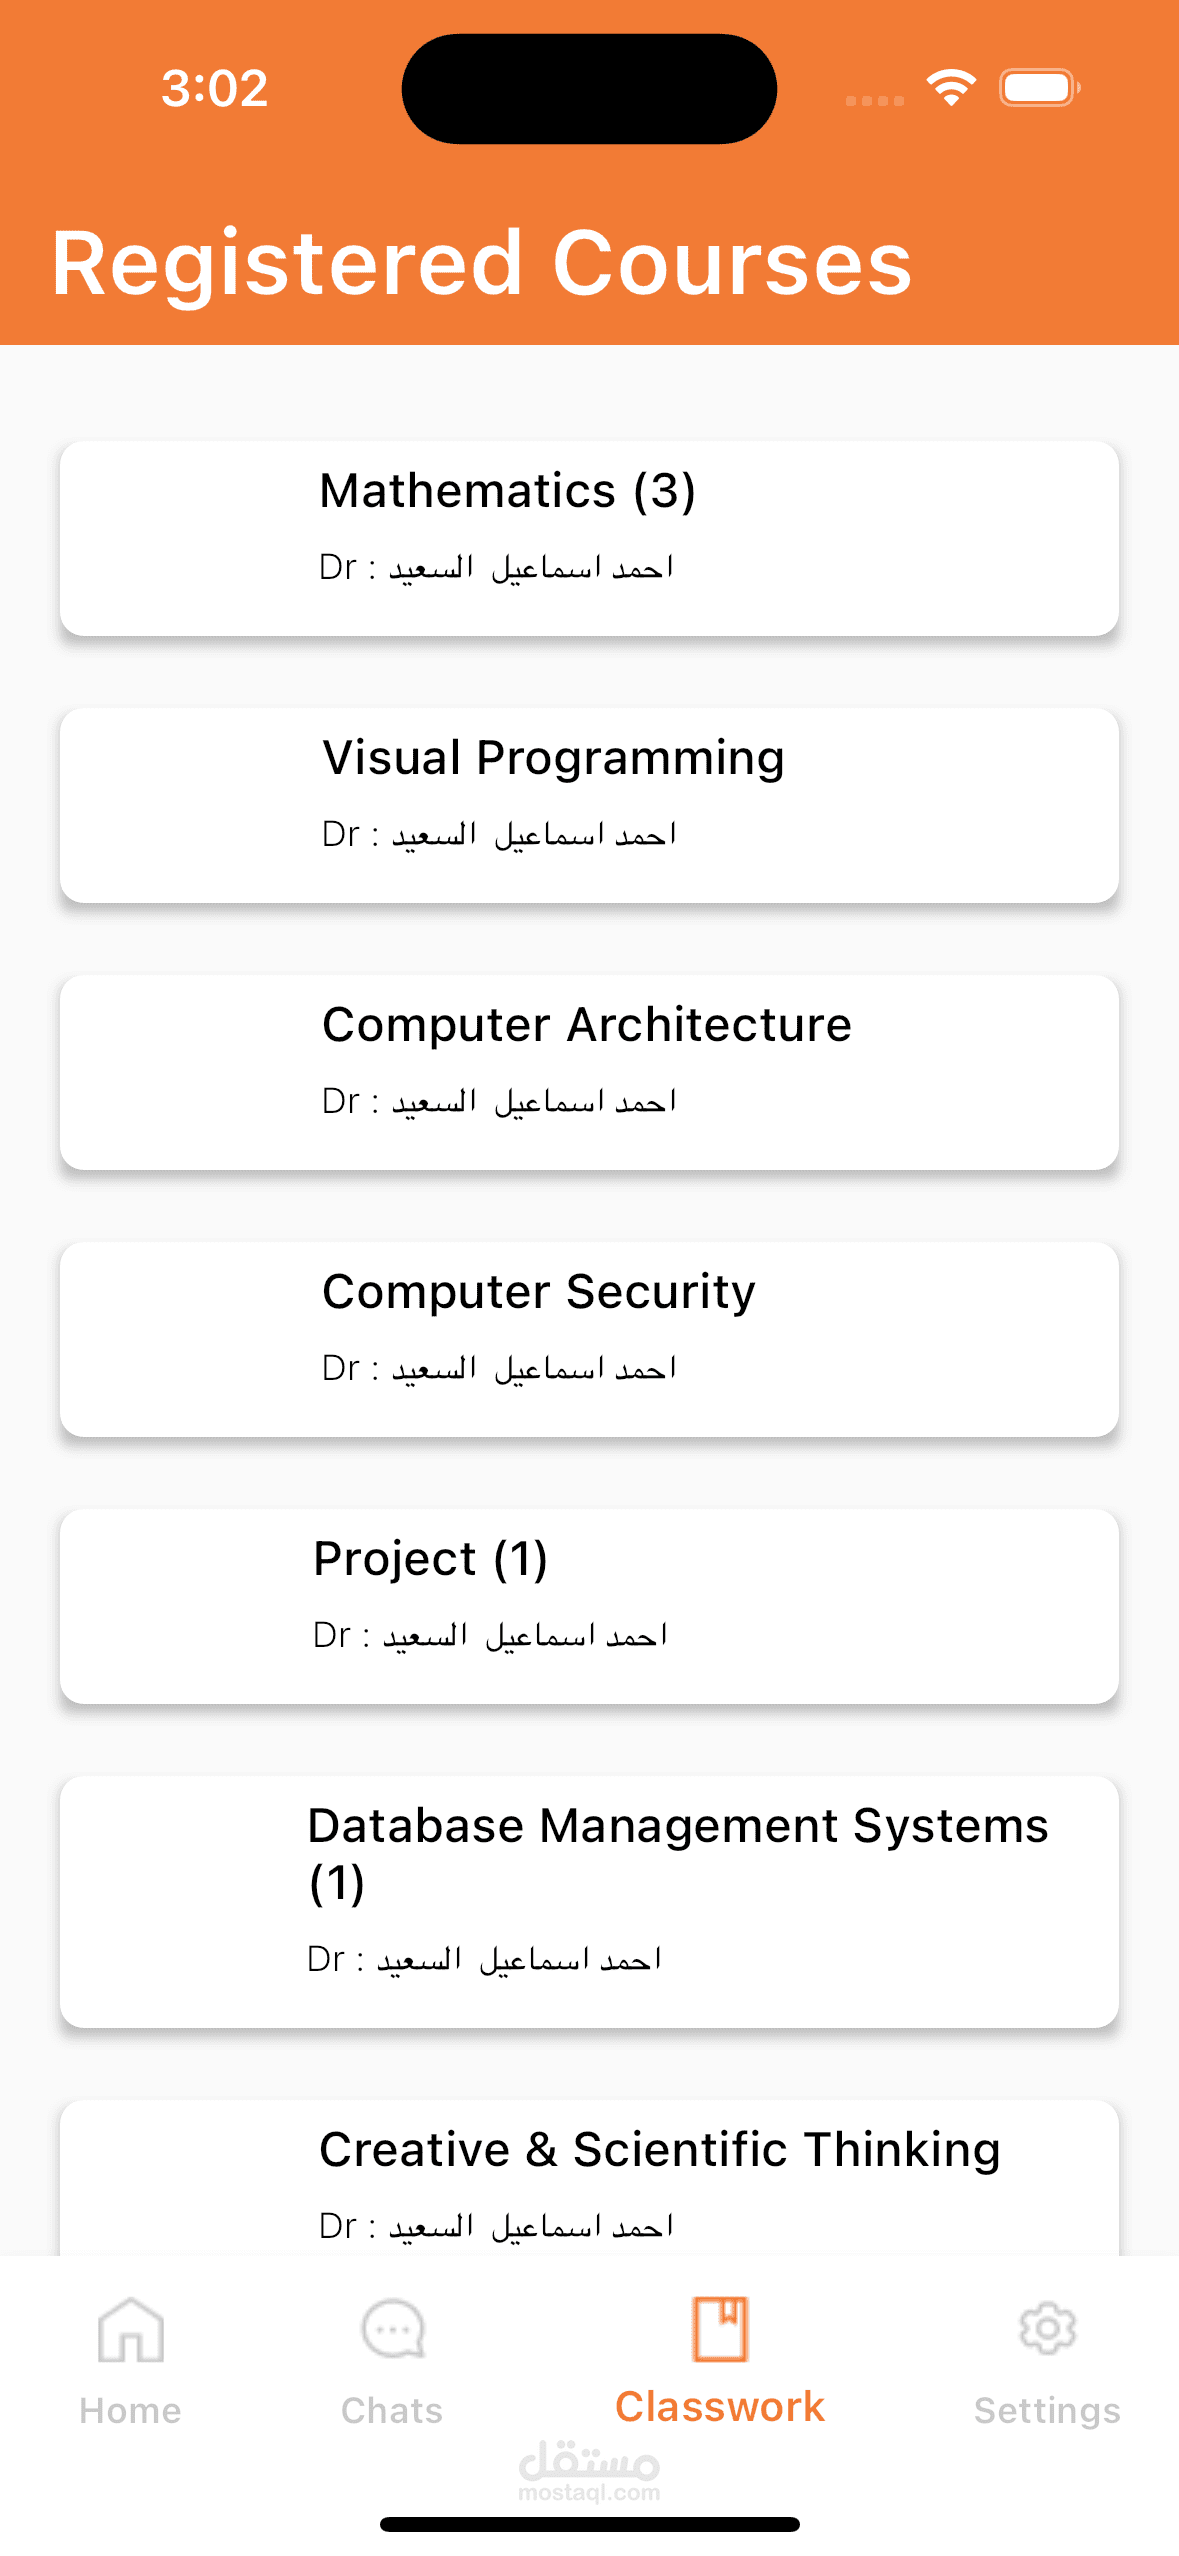Image resolution: width=1179 pixels, height=2556 pixels.
Task: Open the Mathematics (3) course card
Action: [x=589, y=538]
